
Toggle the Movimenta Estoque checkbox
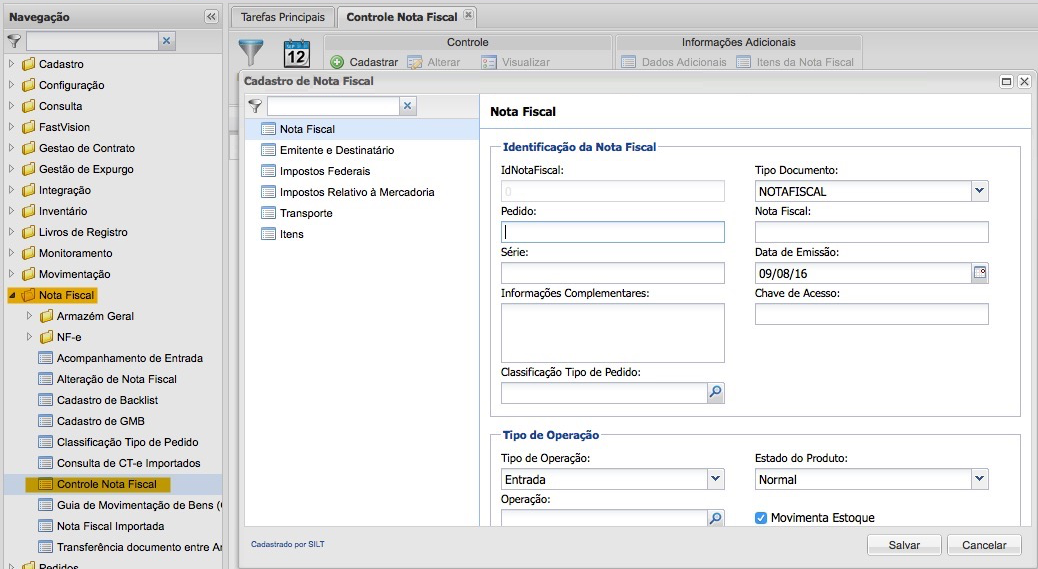pos(761,517)
